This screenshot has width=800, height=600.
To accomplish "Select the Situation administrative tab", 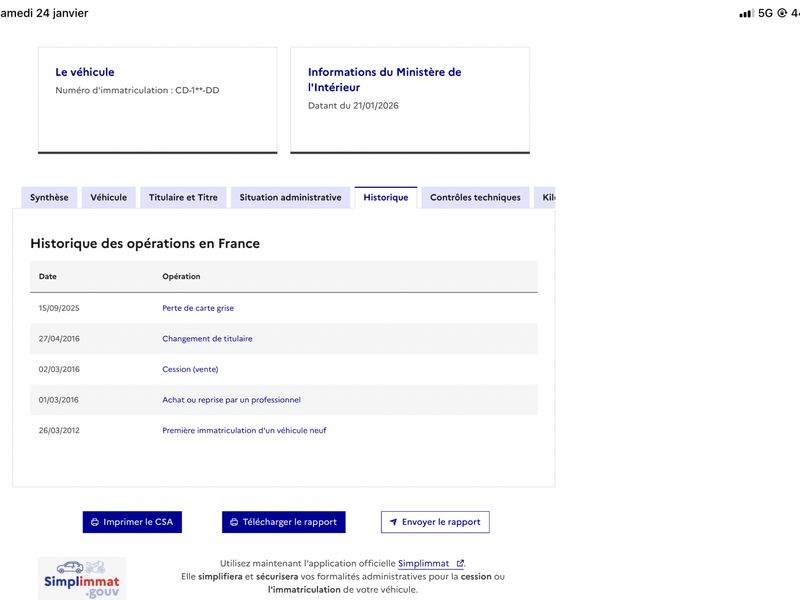I will [x=290, y=198].
